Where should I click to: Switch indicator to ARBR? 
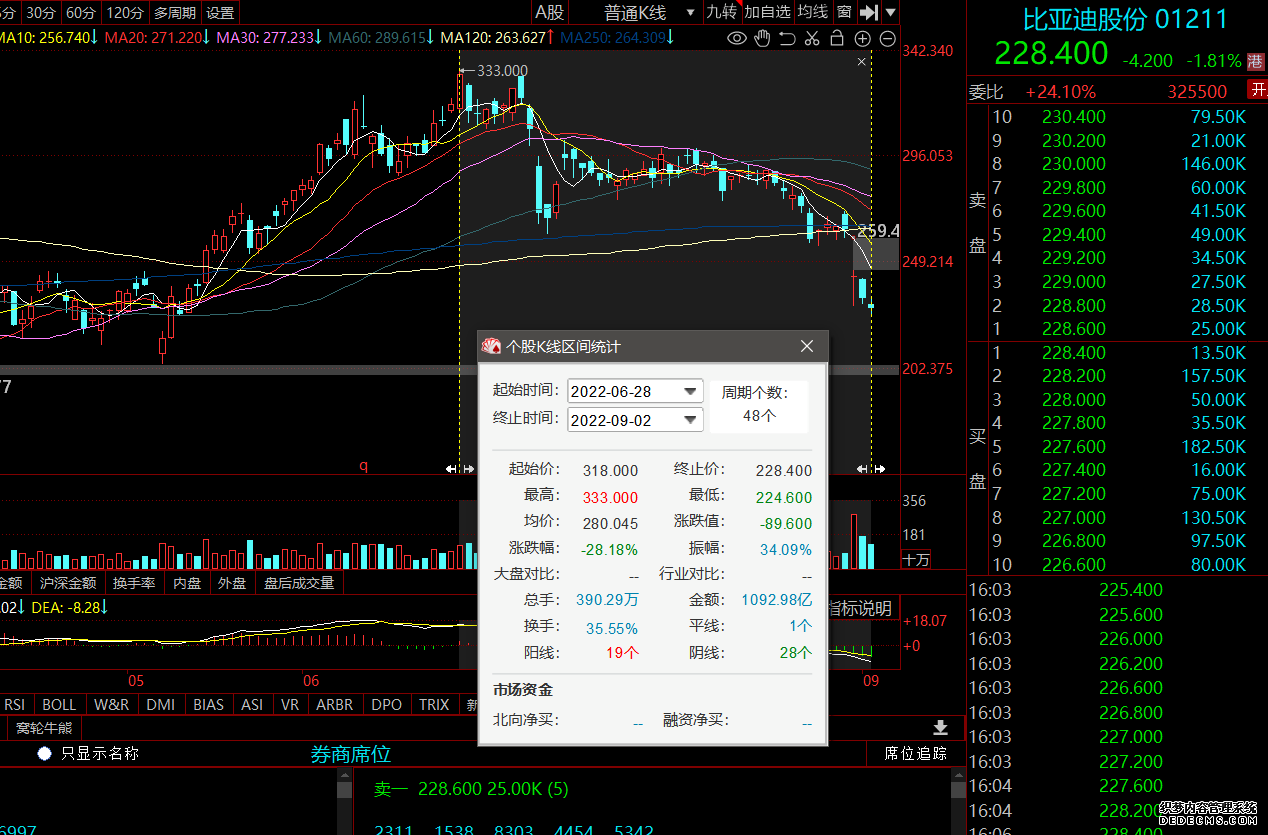pyautogui.click(x=334, y=704)
